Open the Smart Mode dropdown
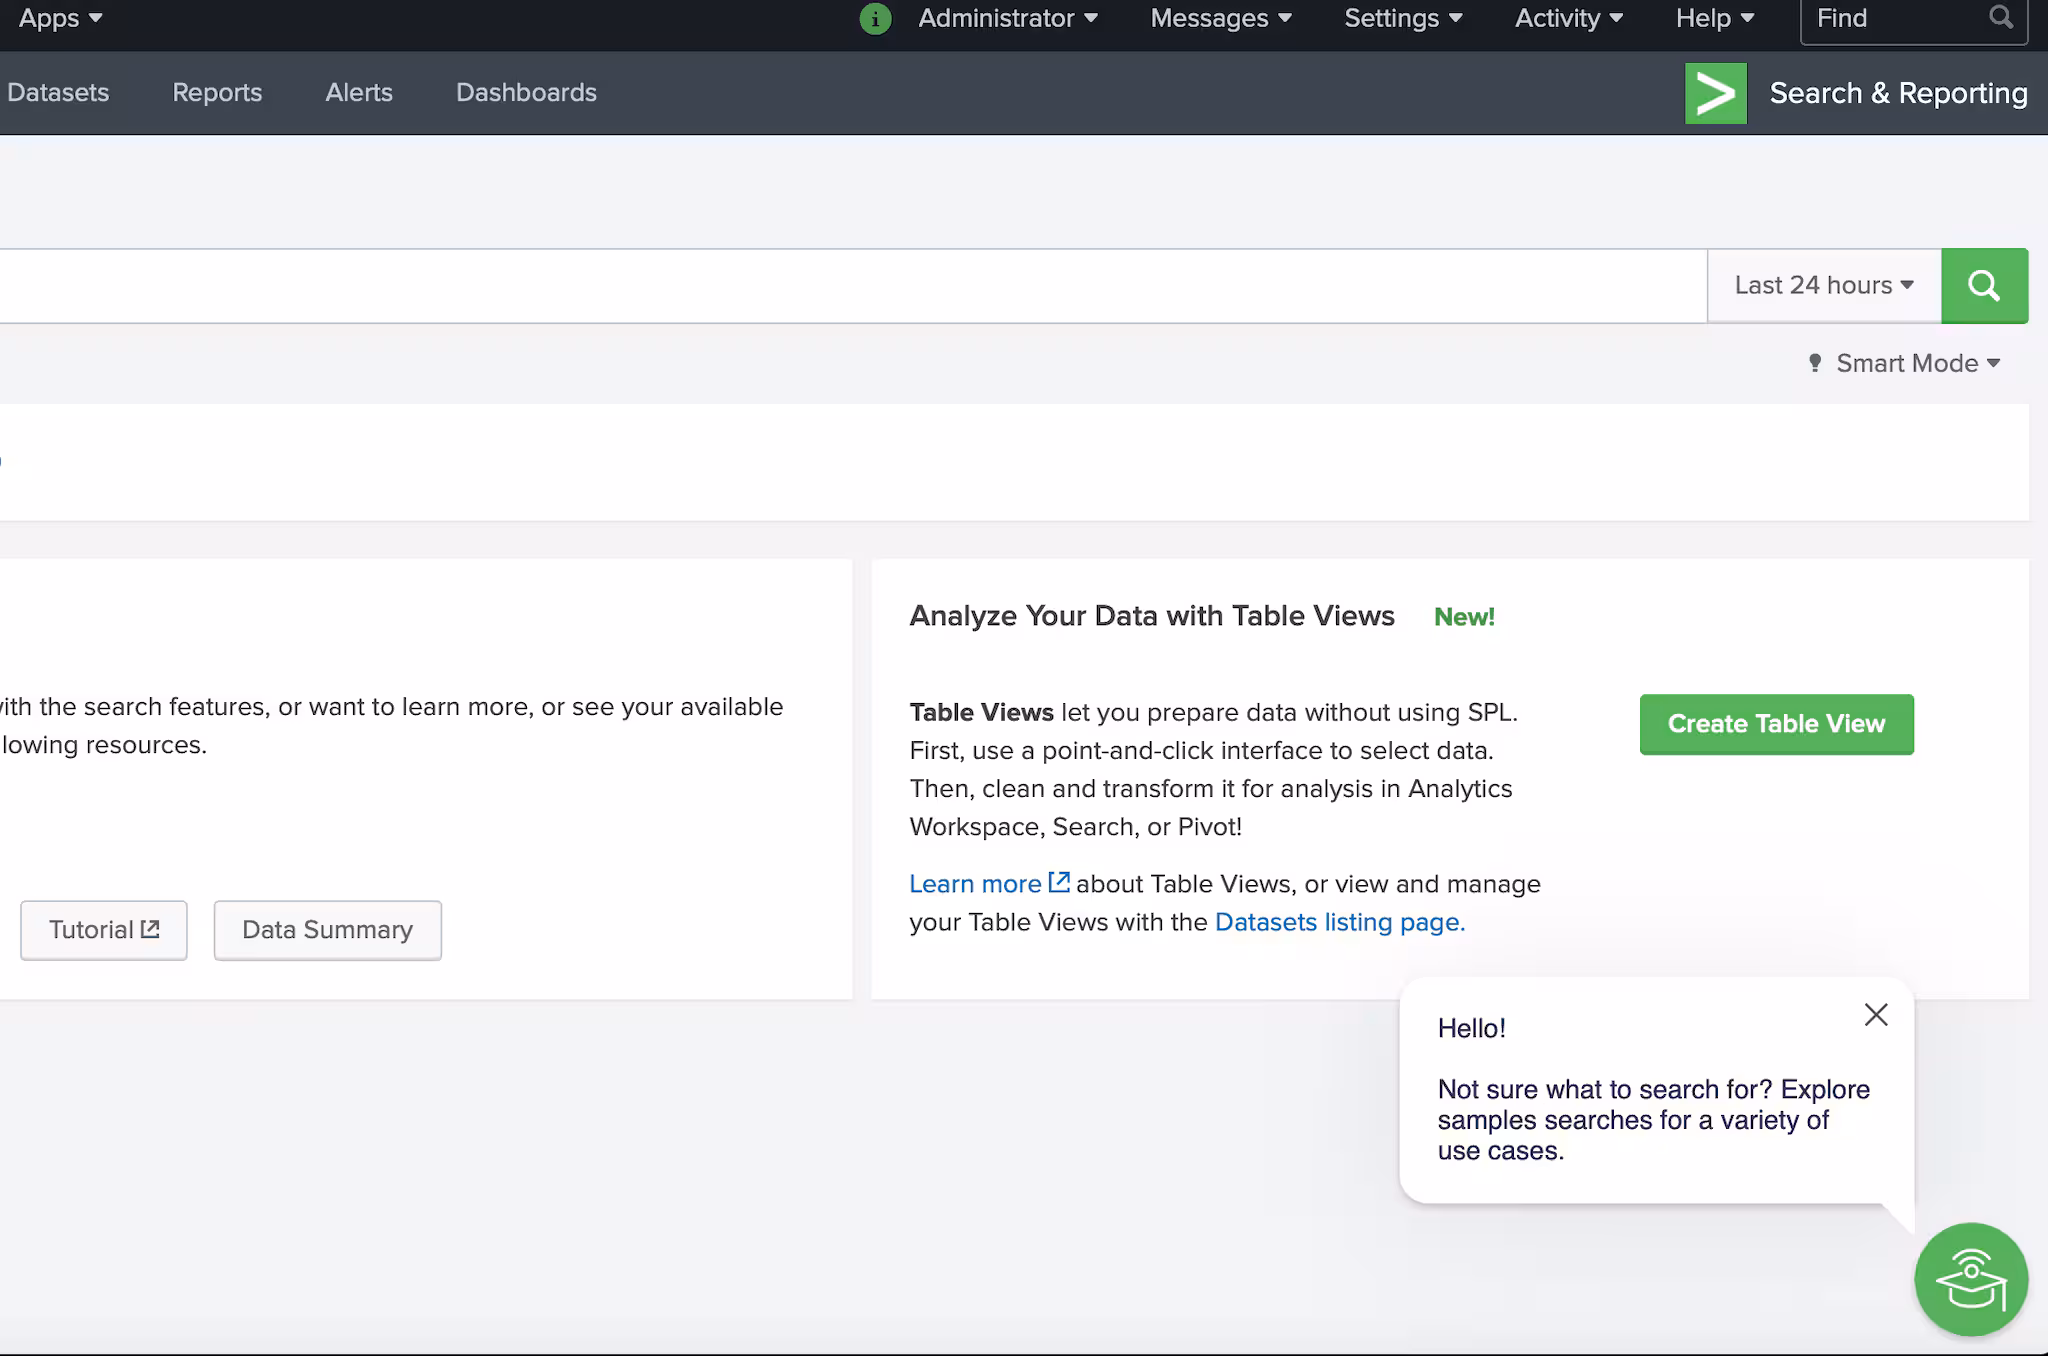The height and width of the screenshot is (1356, 2048). tap(1917, 363)
